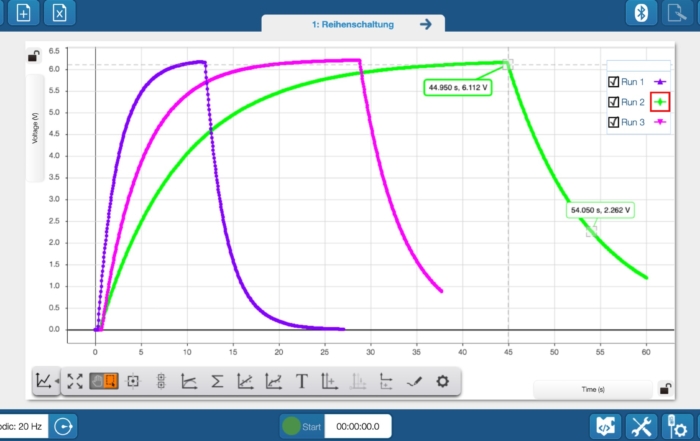Open graph properties gear icon
Image resolution: width=700 pixels, height=441 pixels.
pyautogui.click(x=443, y=381)
